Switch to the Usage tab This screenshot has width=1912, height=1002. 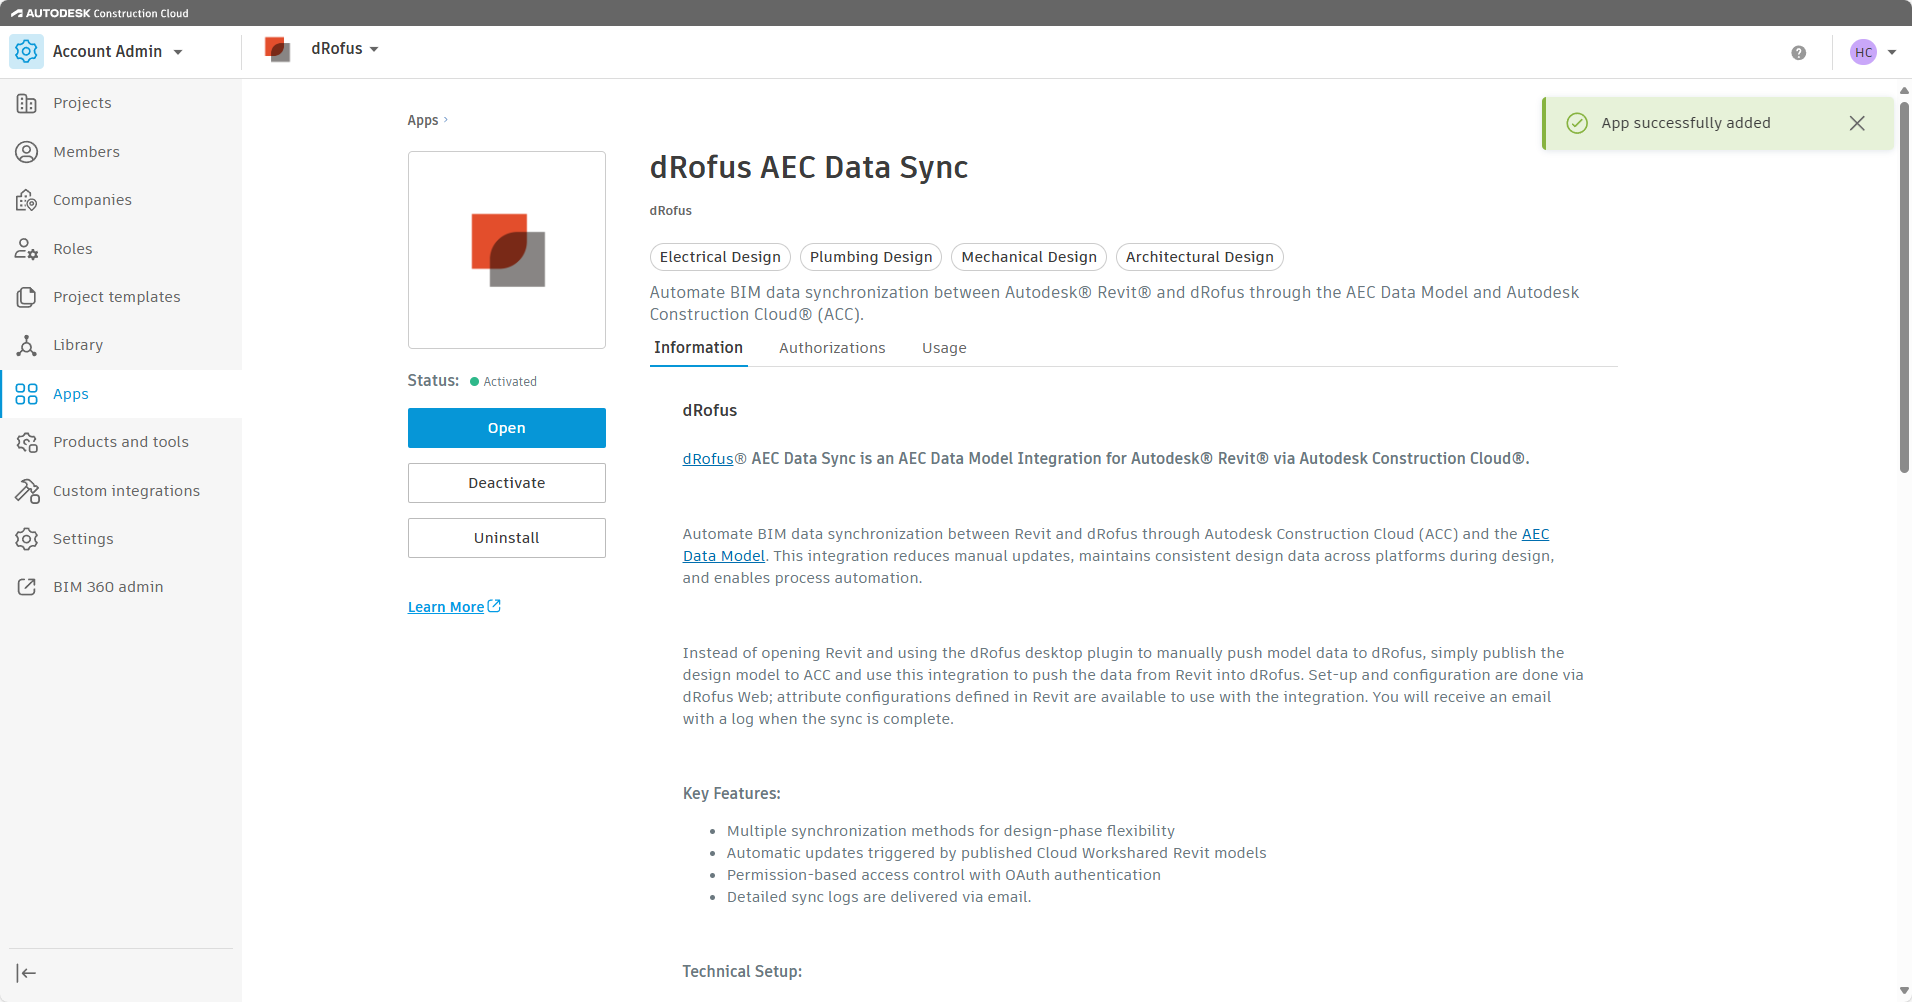(x=943, y=348)
